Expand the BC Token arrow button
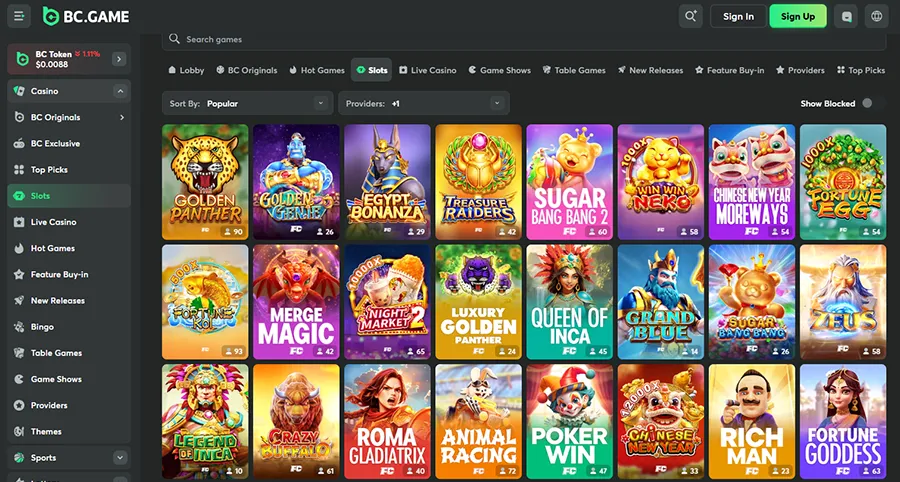Image resolution: width=900 pixels, height=482 pixels. click(119, 59)
